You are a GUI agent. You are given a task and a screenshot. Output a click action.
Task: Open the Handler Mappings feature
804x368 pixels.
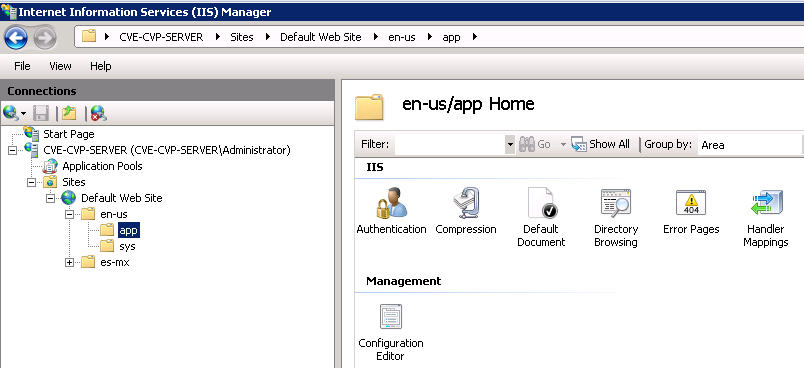[x=766, y=217]
